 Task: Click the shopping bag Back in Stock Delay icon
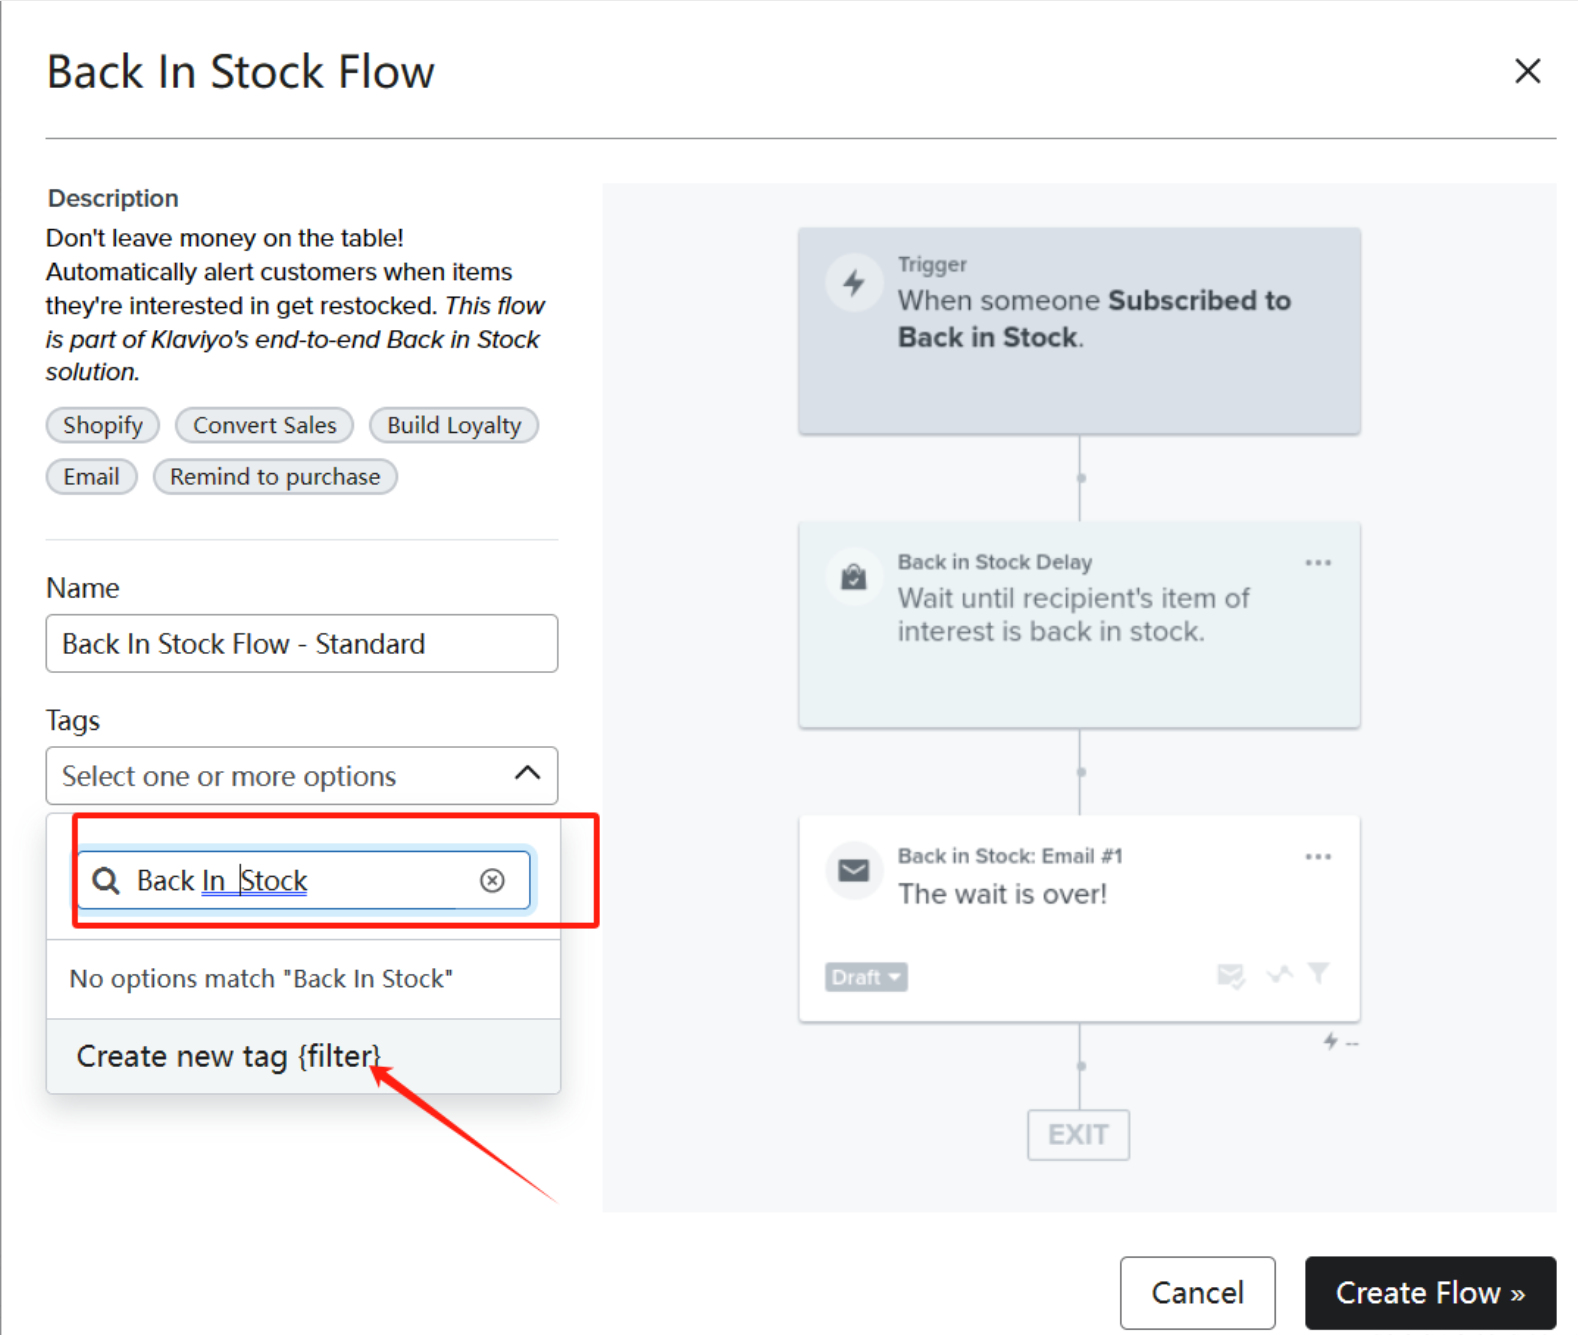click(x=854, y=577)
